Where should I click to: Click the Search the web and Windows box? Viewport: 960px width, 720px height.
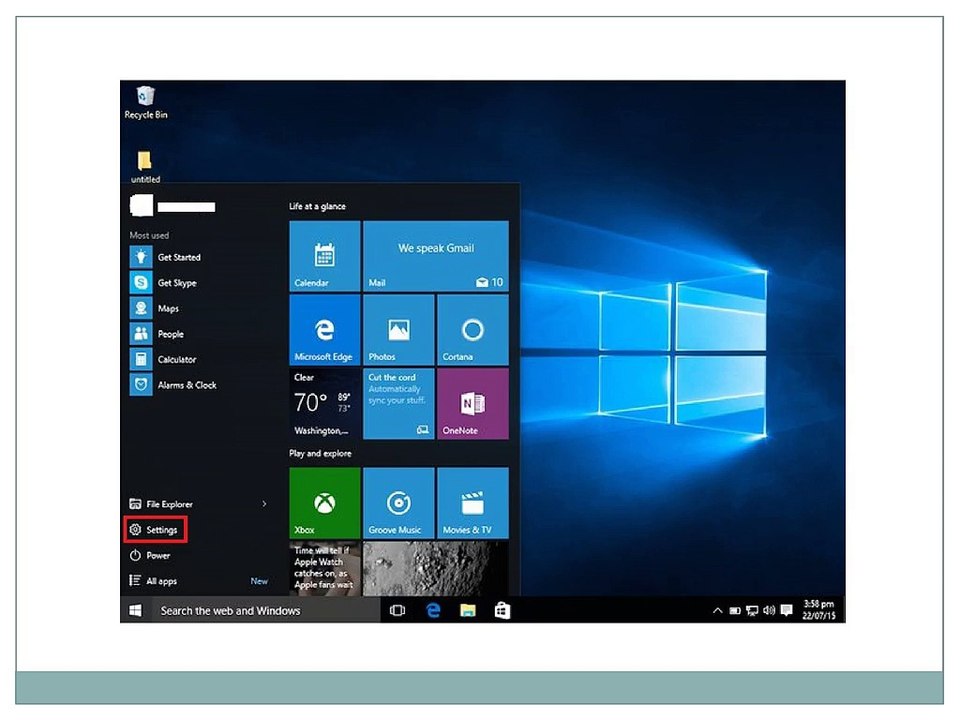265,610
